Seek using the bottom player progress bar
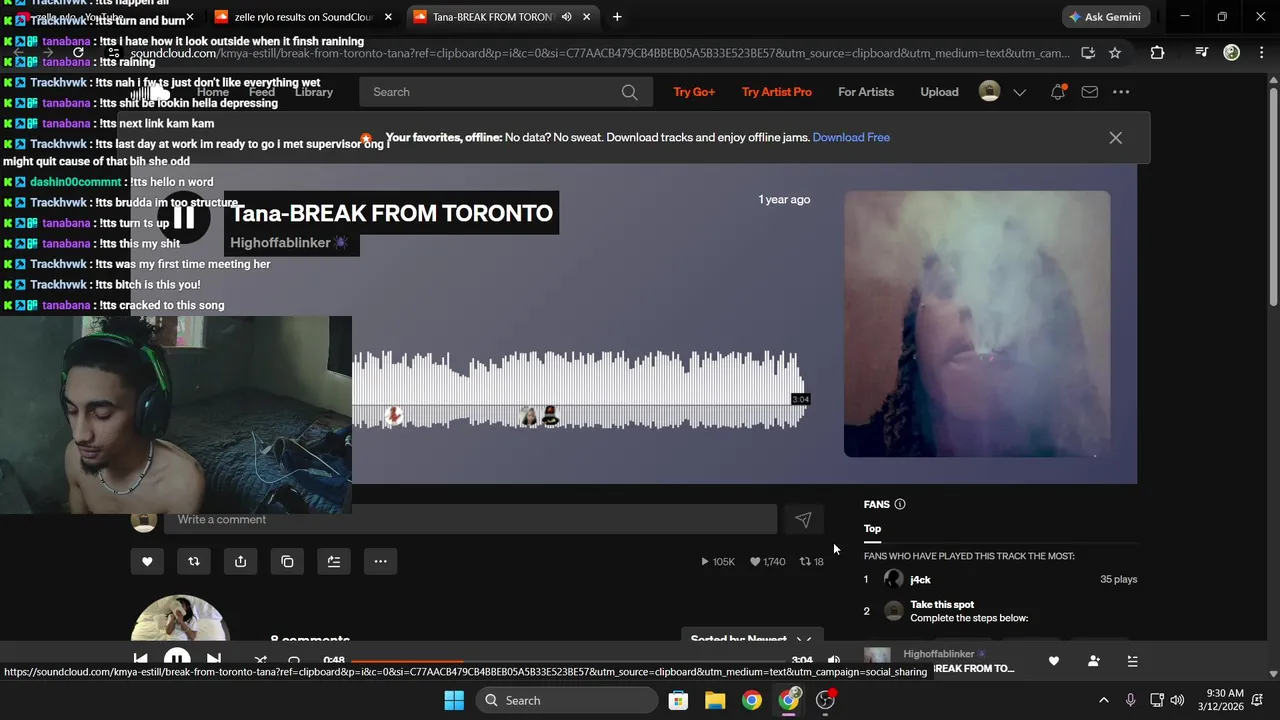This screenshot has height=720, width=1280. pos(568,661)
